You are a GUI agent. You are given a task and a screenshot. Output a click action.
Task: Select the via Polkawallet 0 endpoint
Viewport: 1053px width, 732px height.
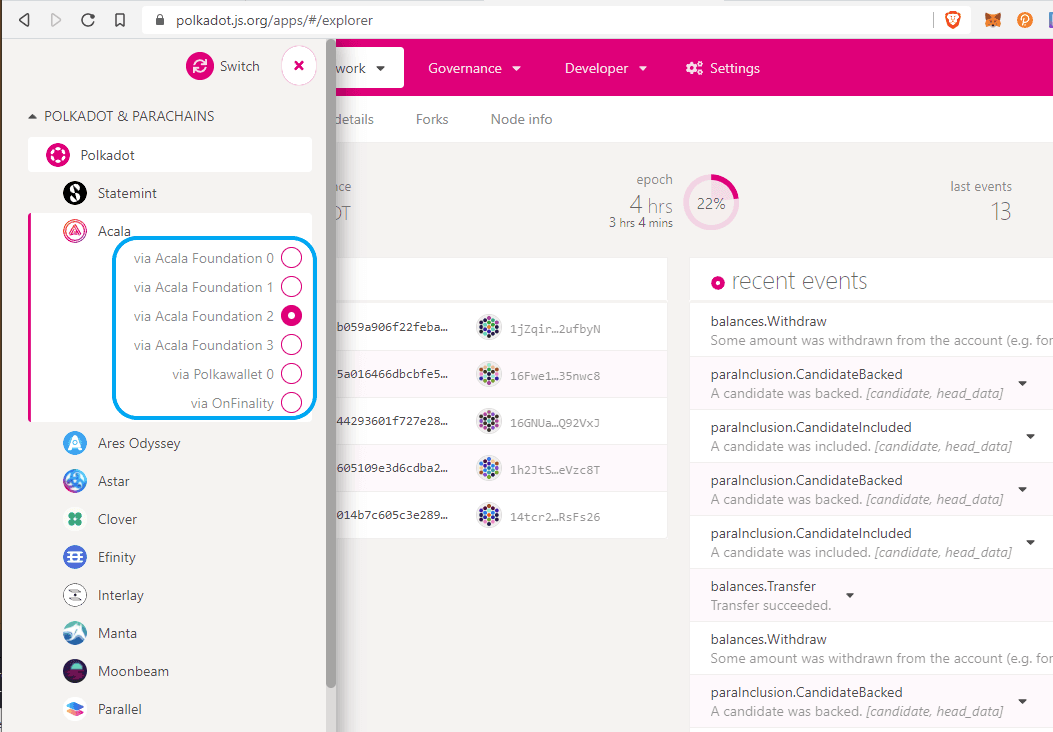click(x=291, y=374)
